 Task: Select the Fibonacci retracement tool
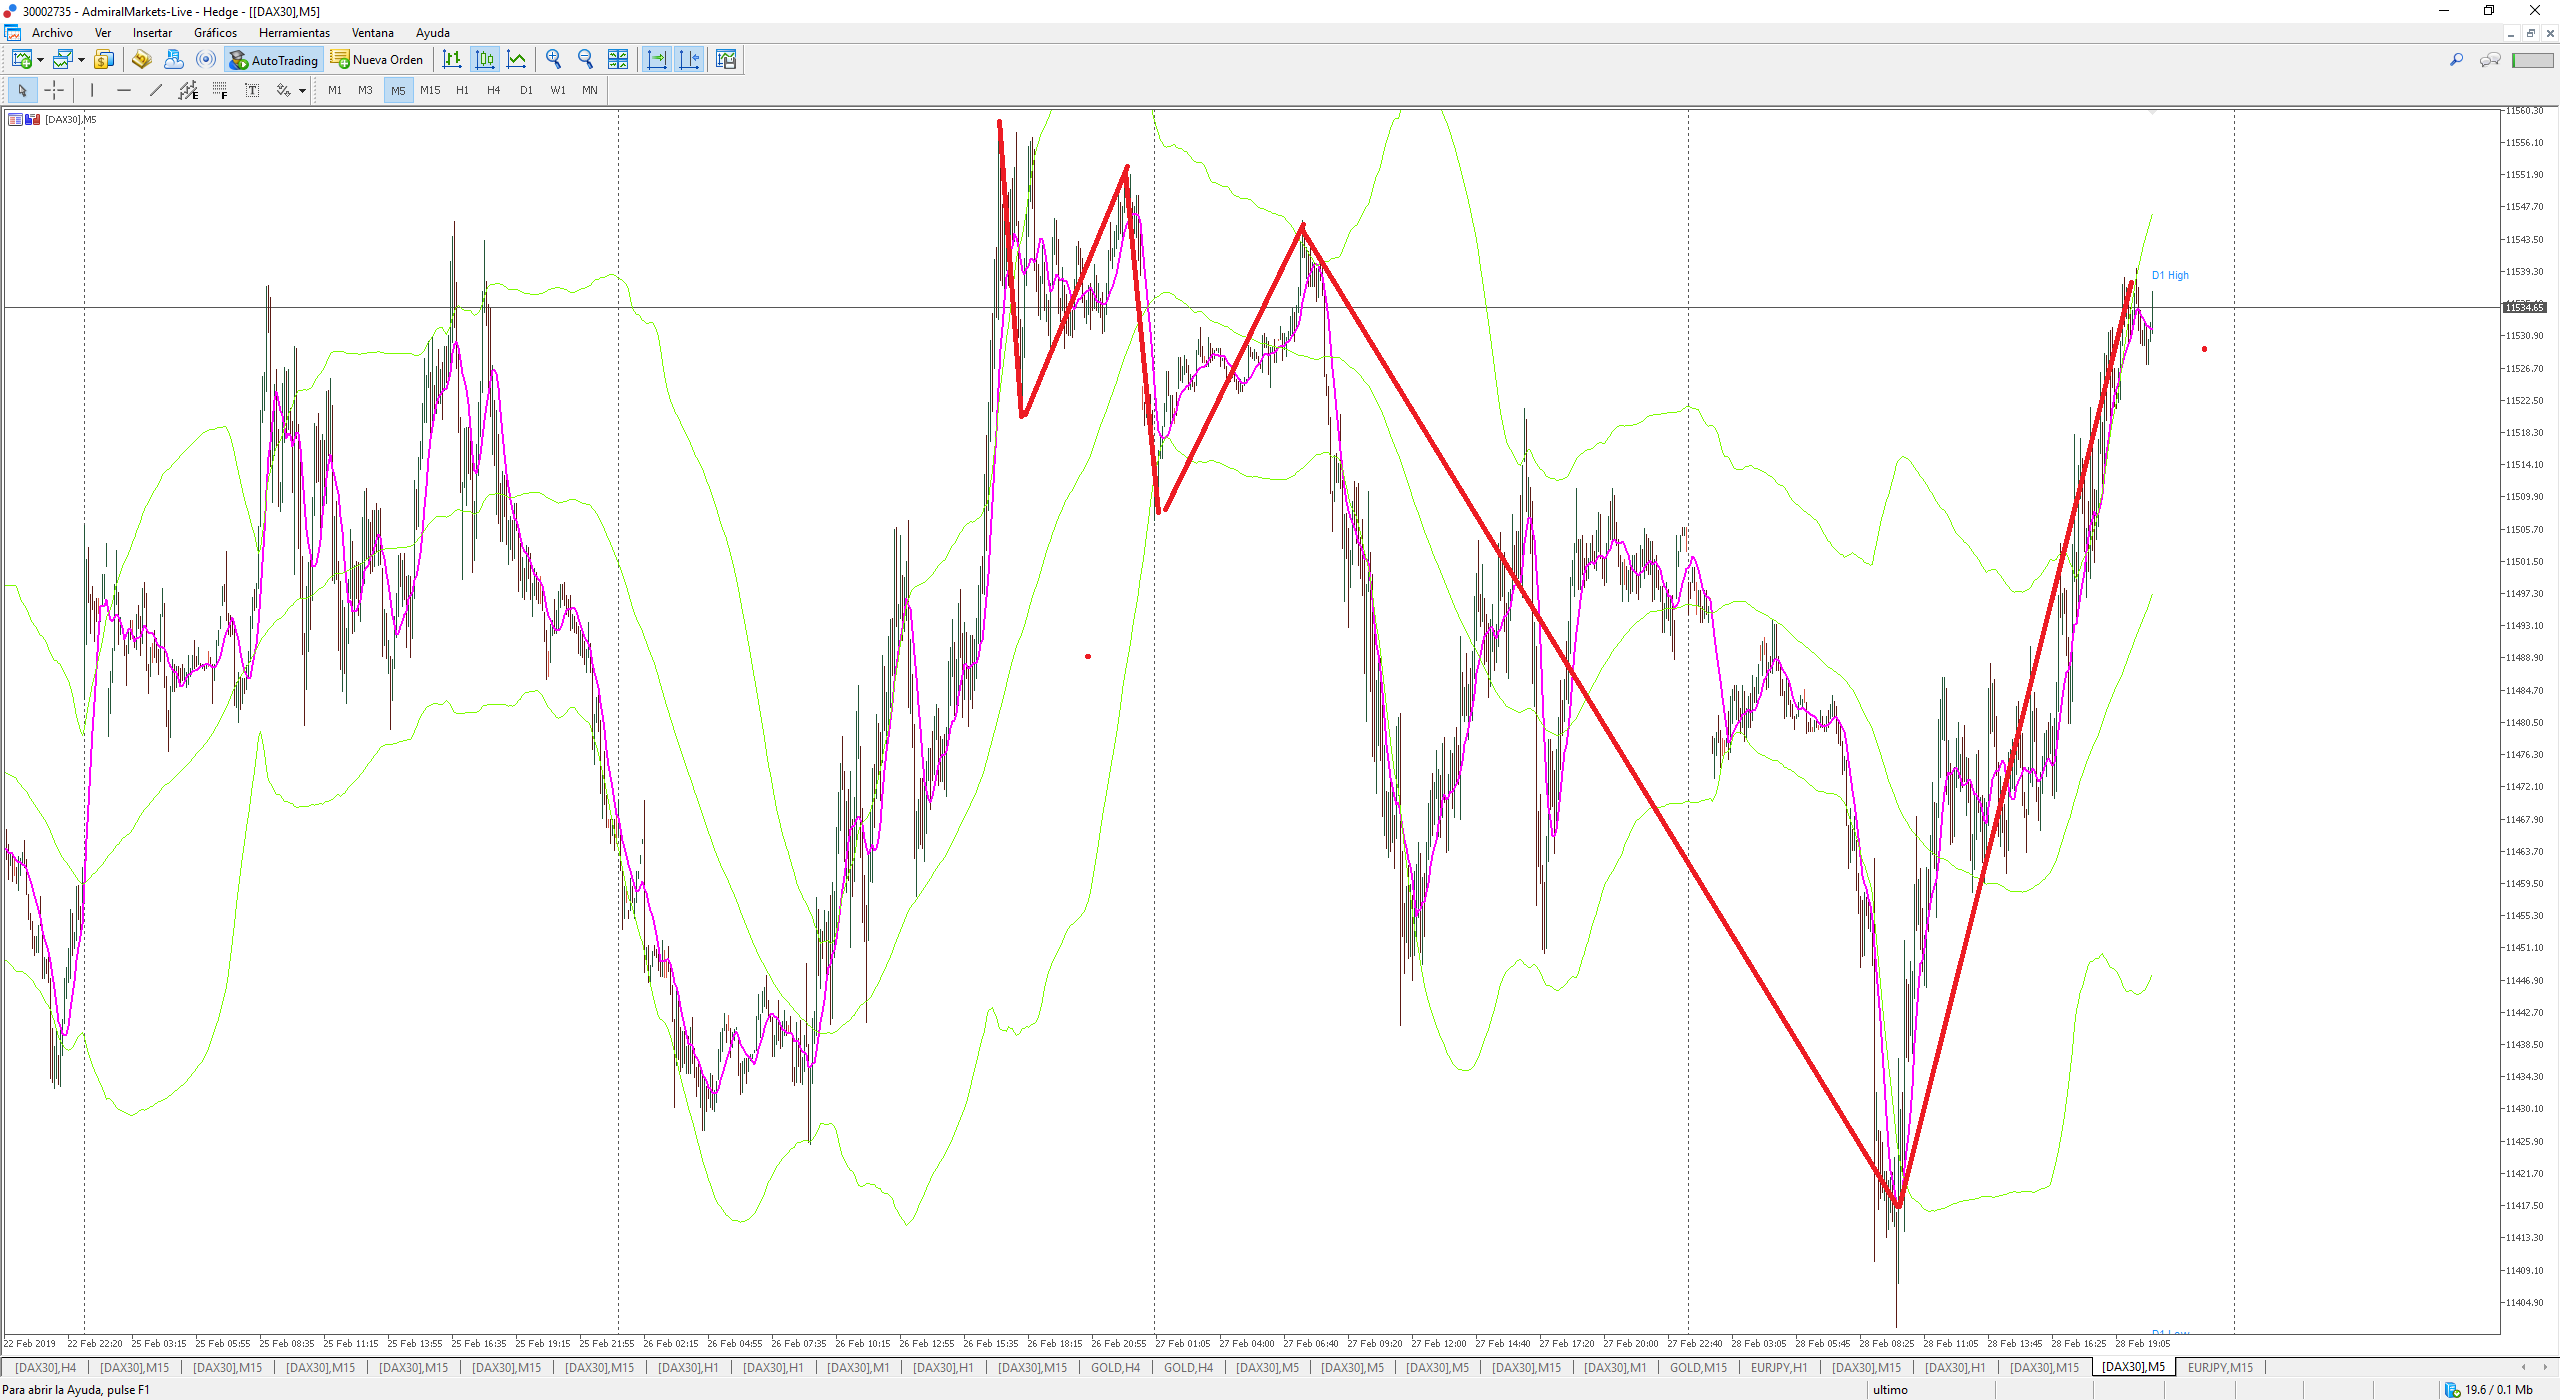[220, 90]
